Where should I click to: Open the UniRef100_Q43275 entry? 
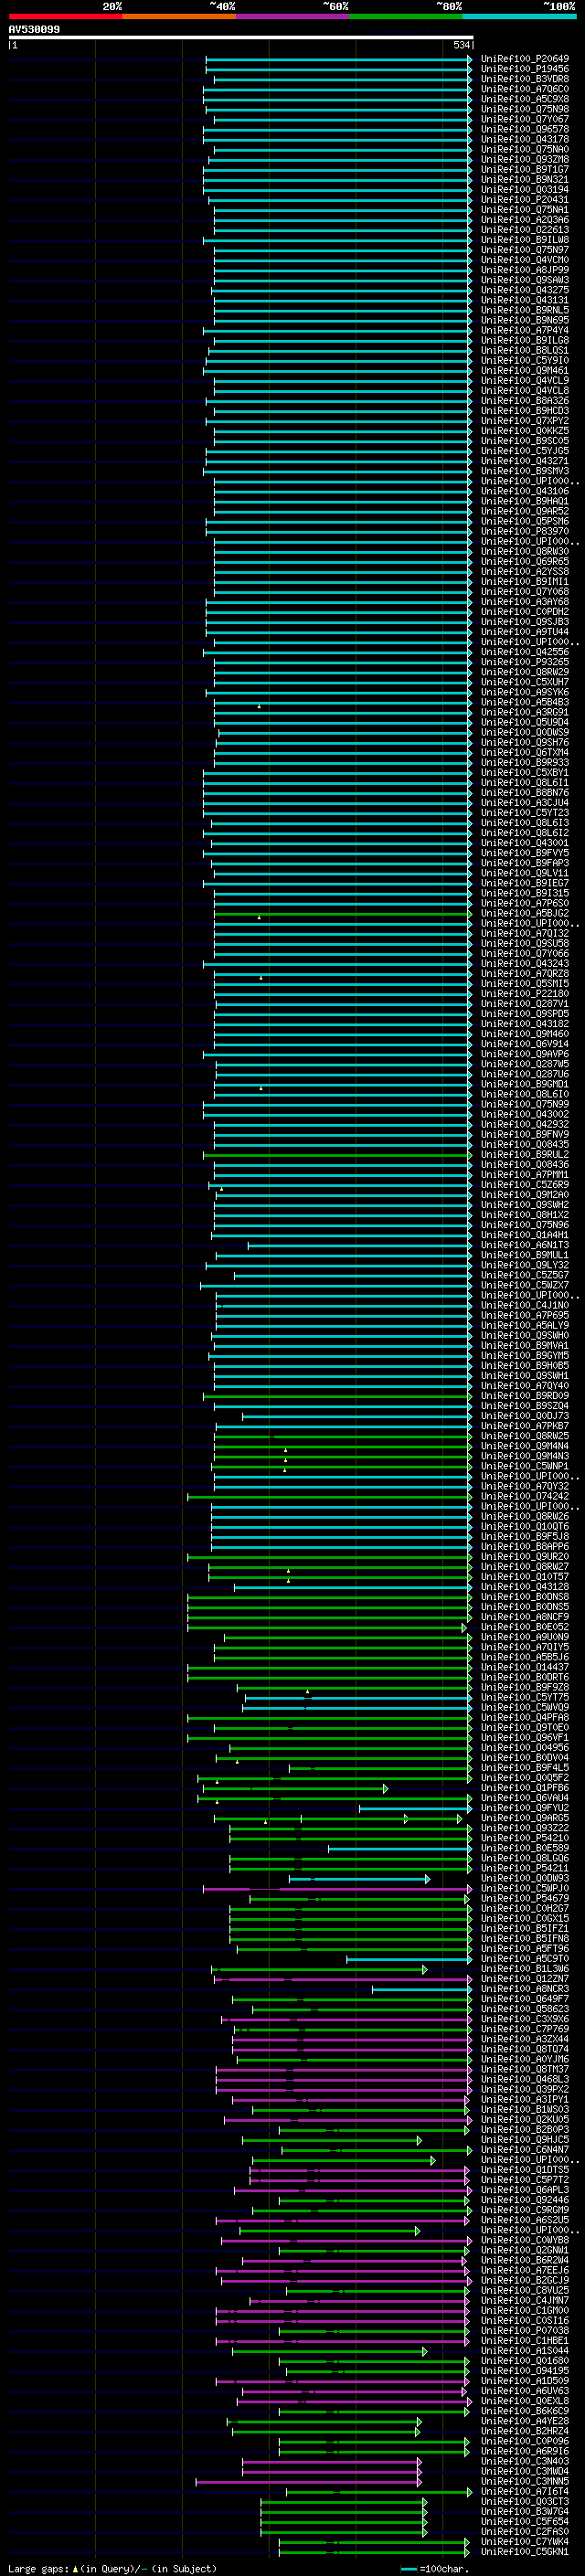point(525,290)
